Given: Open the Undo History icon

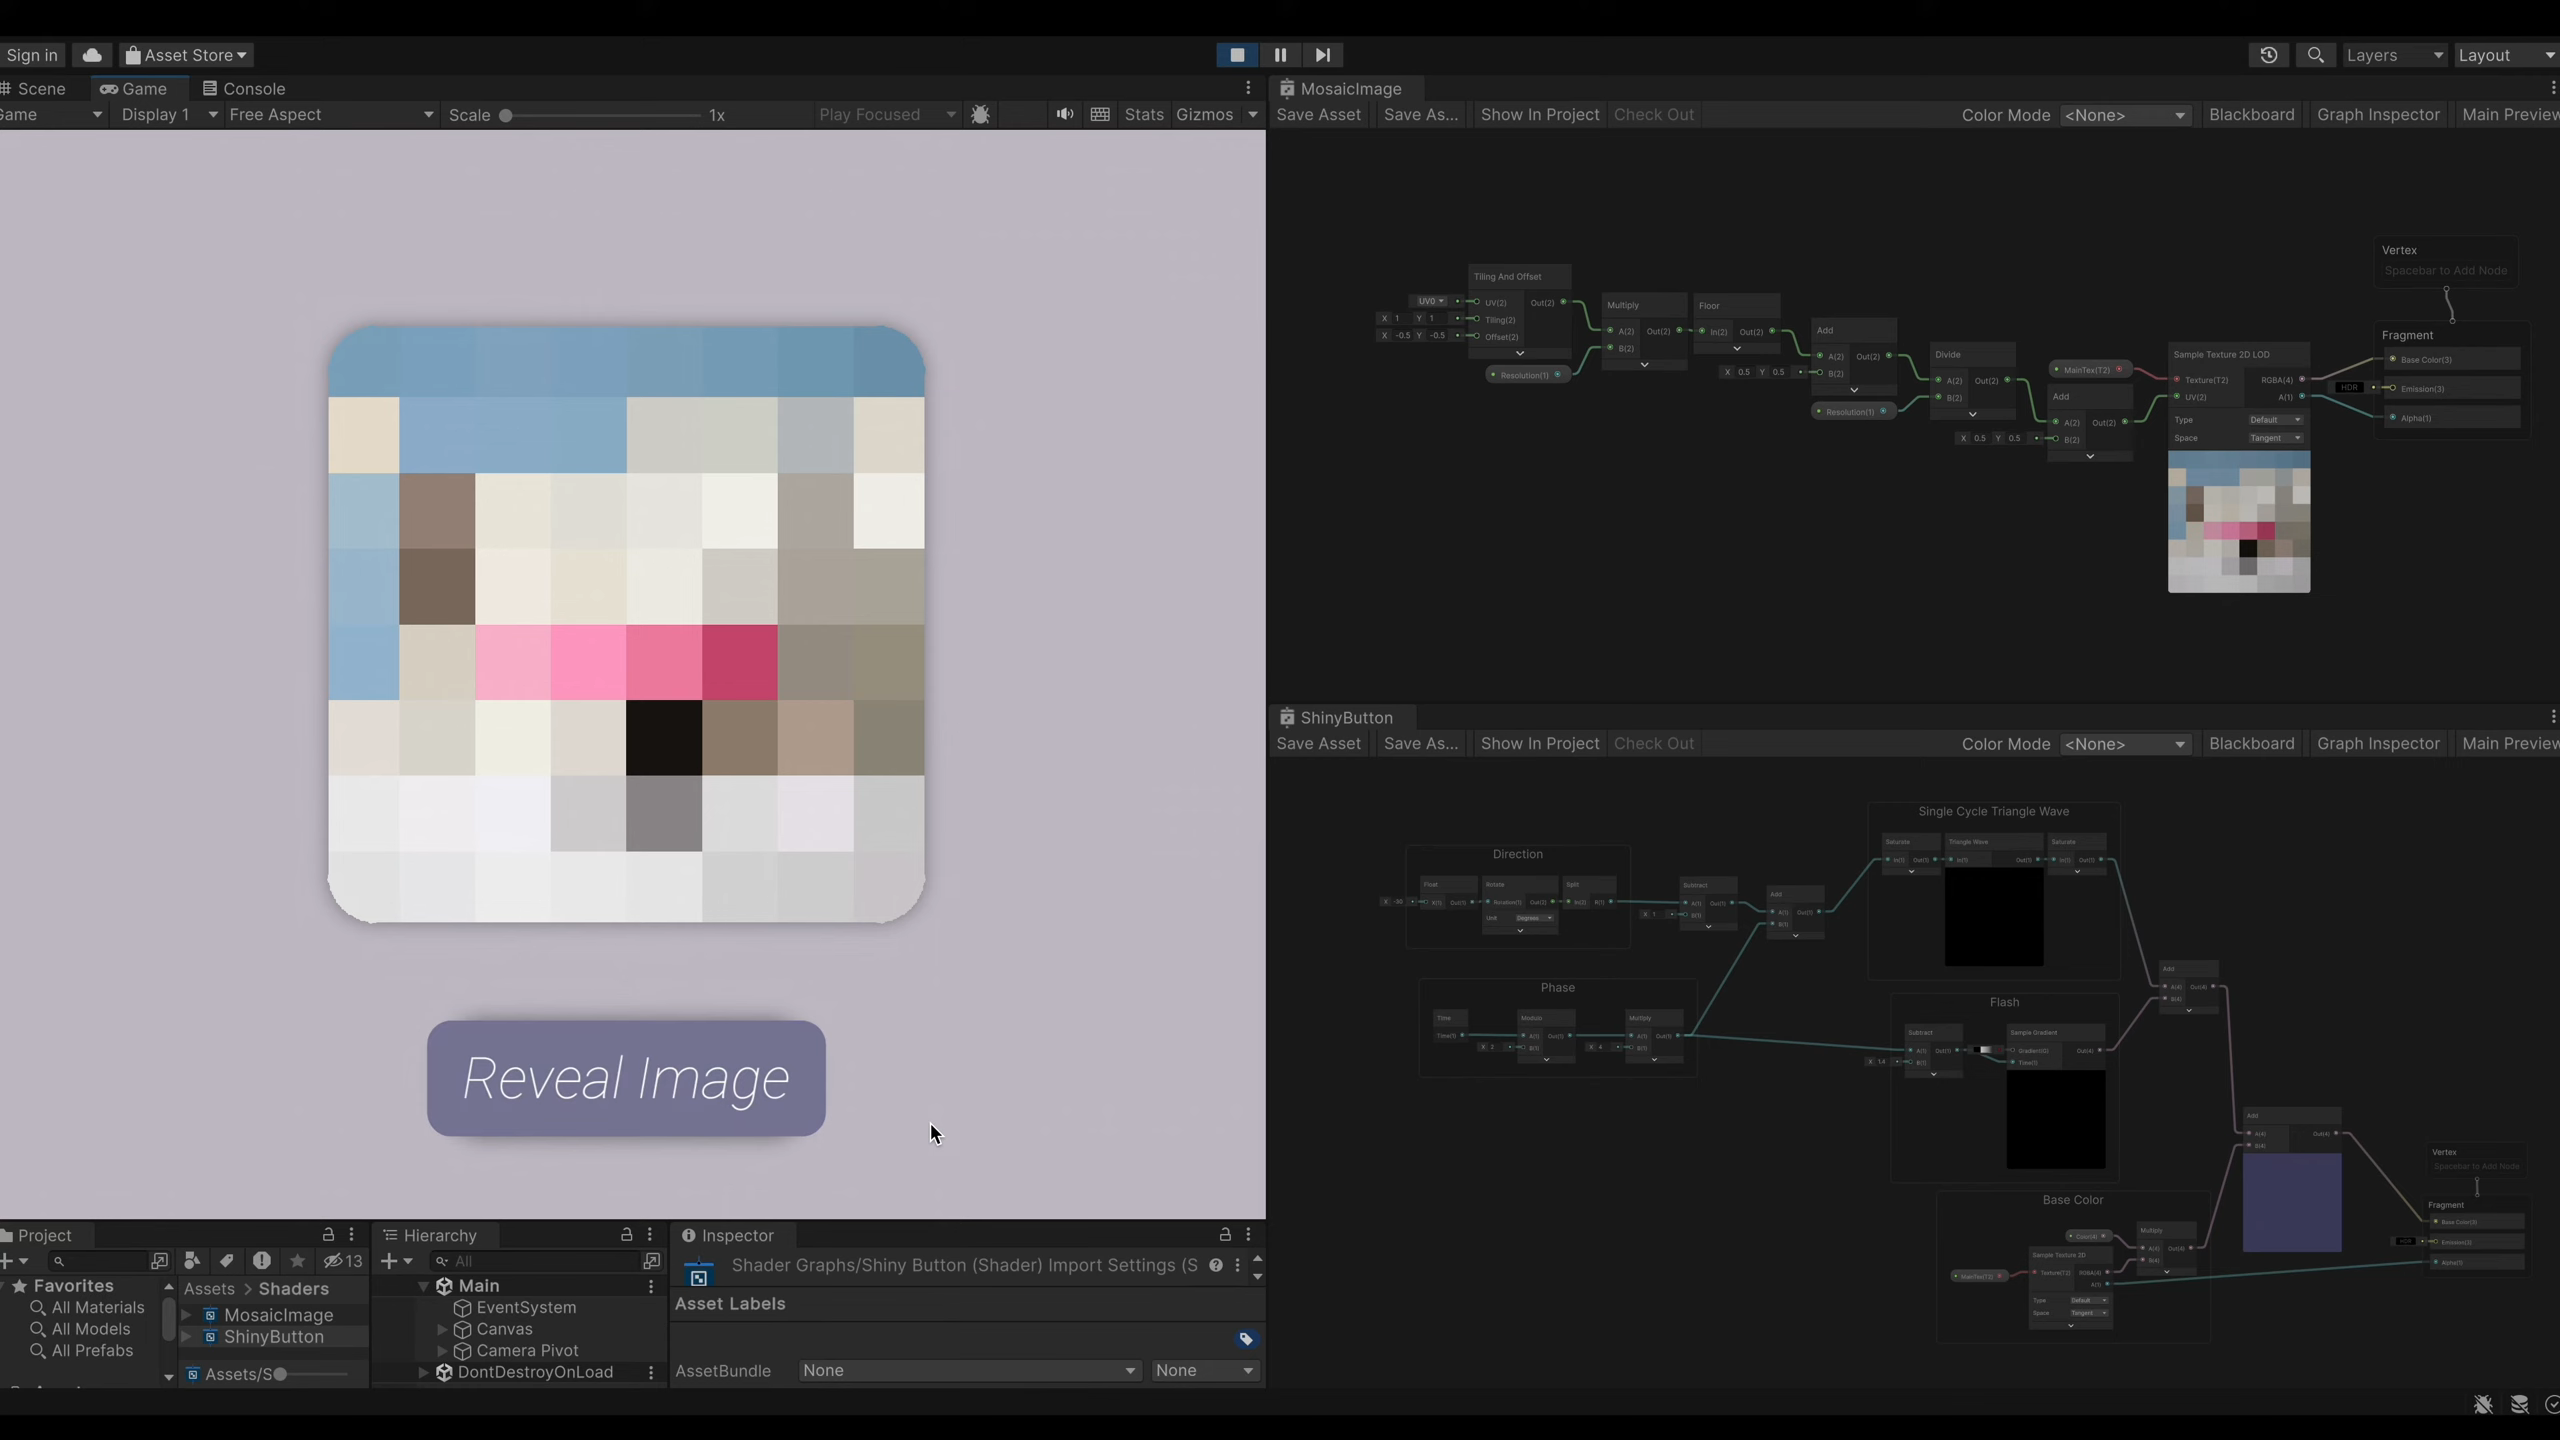Looking at the screenshot, I should [x=2268, y=55].
